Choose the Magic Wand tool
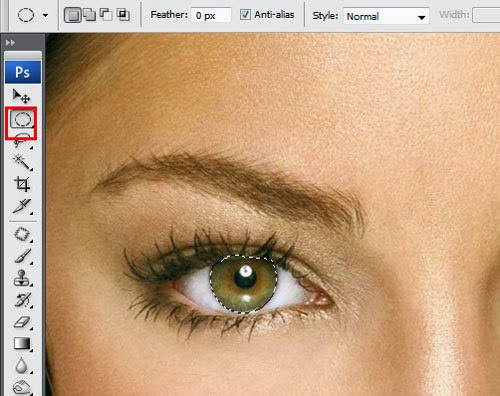The image size is (500, 396). point(22,162)
